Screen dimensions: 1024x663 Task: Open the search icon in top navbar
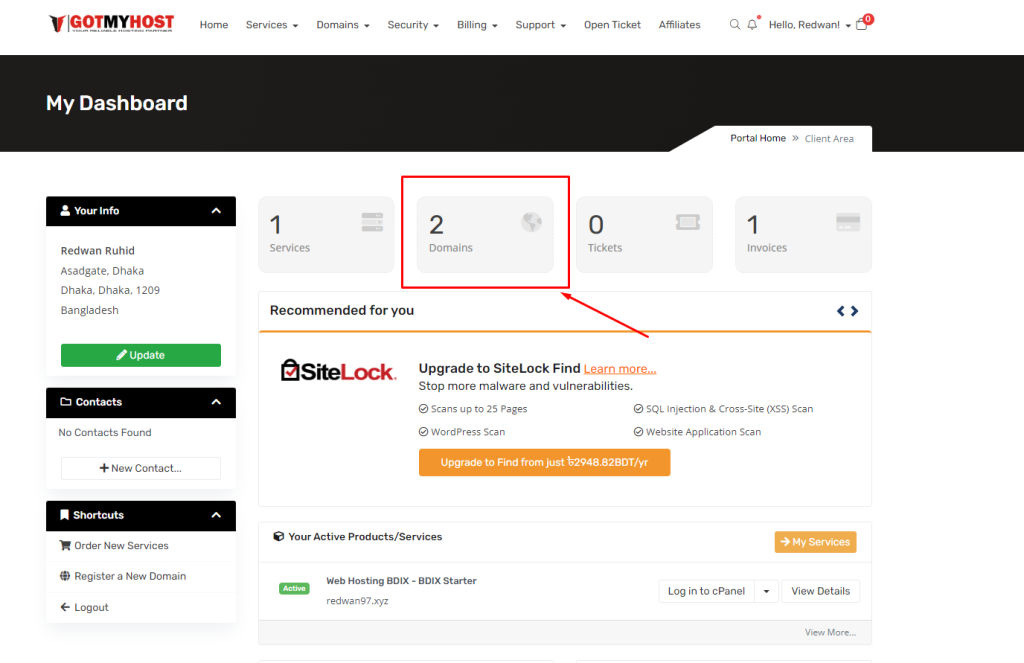coord(735,24)
